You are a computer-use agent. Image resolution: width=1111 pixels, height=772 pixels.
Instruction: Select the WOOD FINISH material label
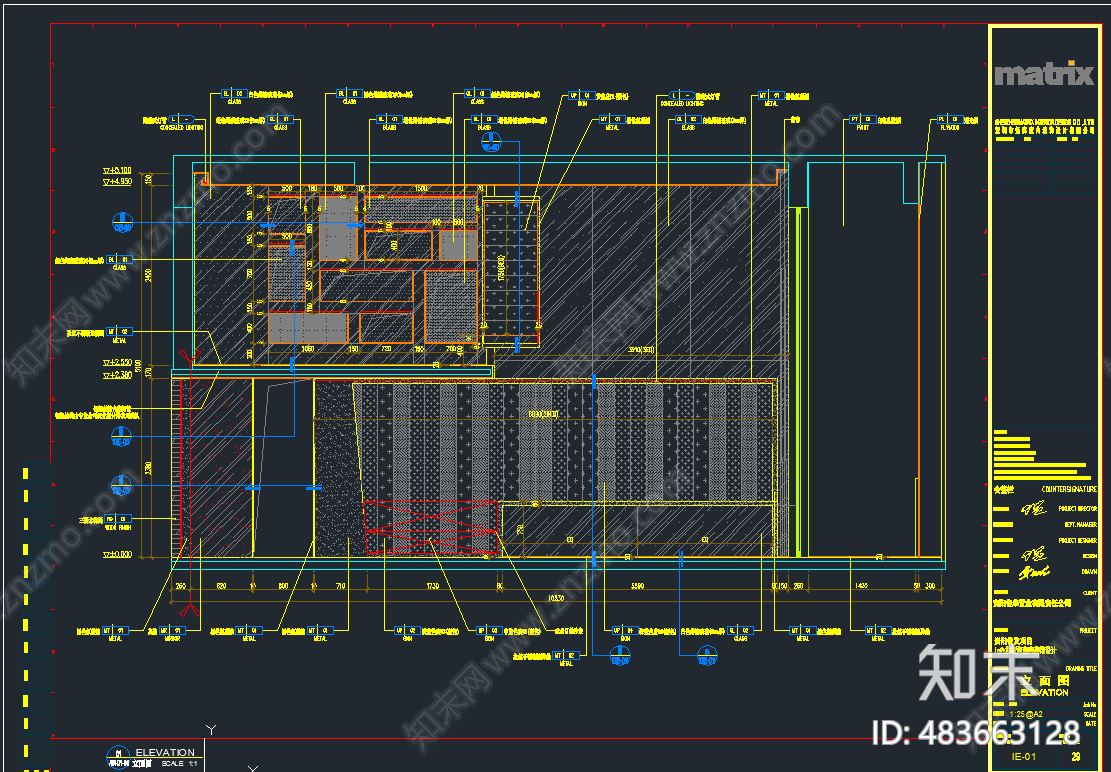pos(118,528)
